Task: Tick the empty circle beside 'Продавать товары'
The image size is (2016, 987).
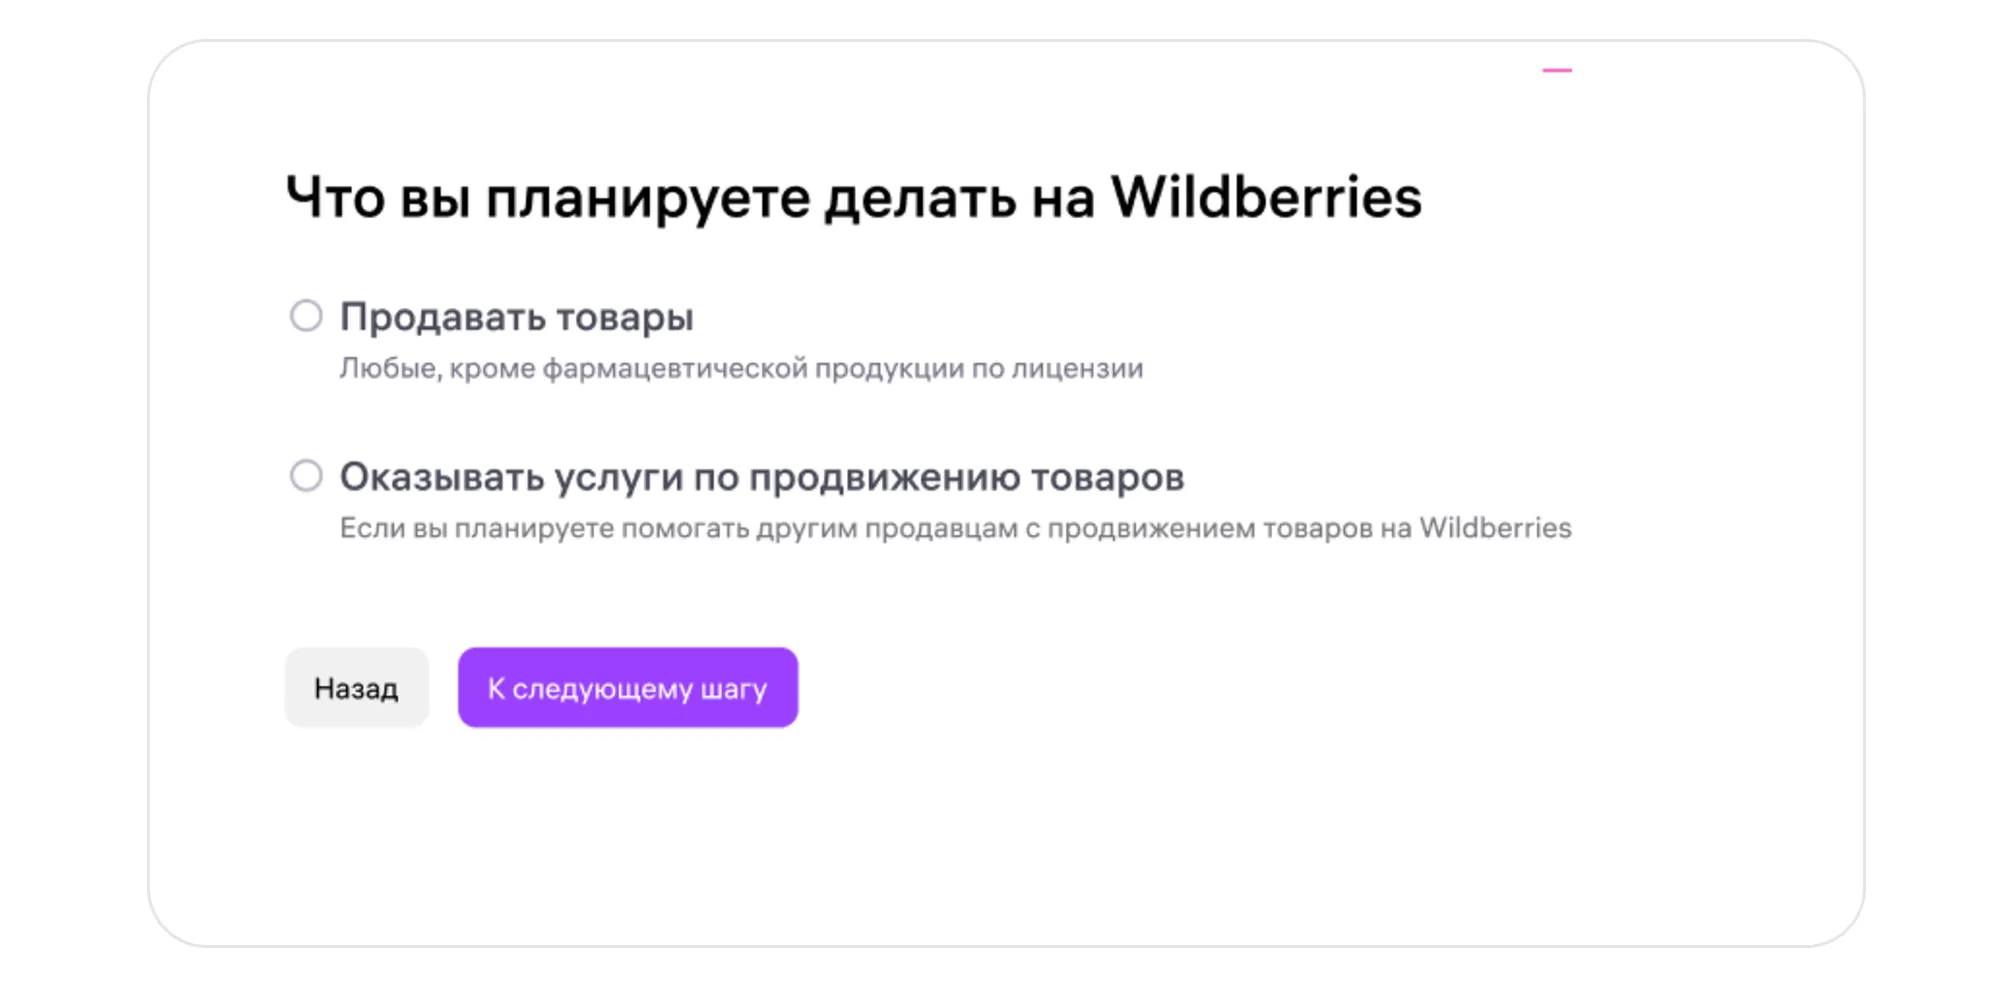Action: (x=306, y=316)
